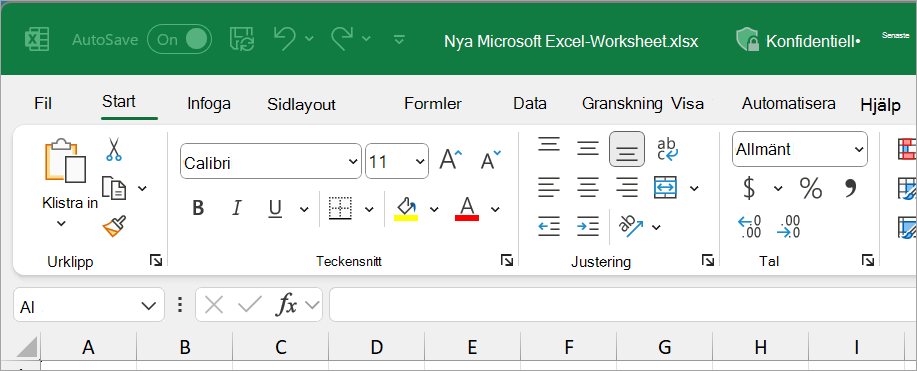Open the Fil tab

[43, 104]
